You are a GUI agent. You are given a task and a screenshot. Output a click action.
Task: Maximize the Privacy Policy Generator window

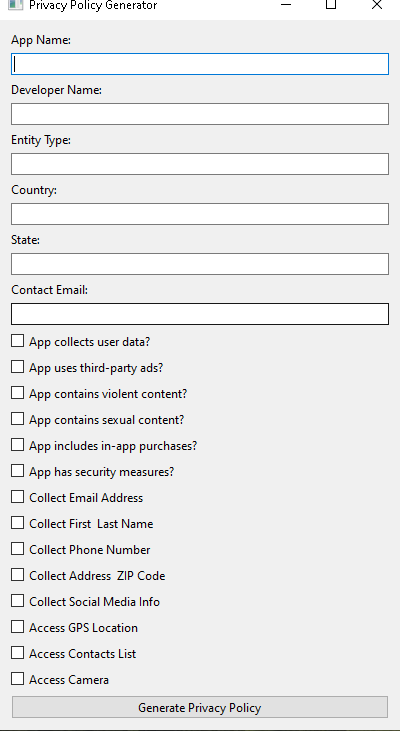point(331,4)
